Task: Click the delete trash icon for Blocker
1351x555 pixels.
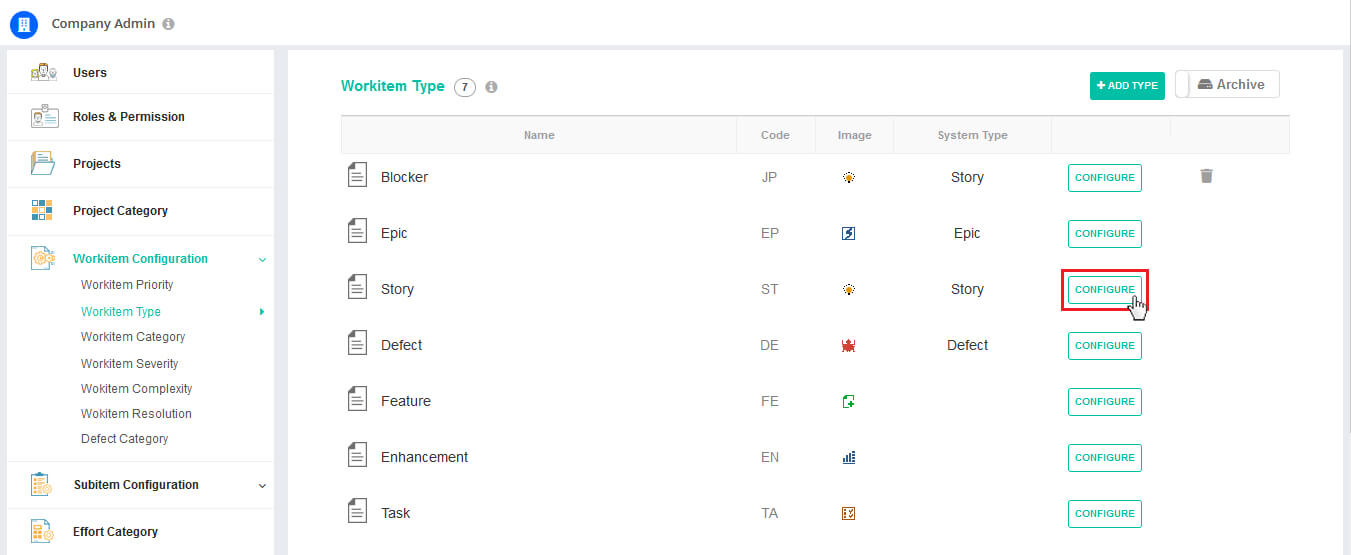Action: point(1206,176)
